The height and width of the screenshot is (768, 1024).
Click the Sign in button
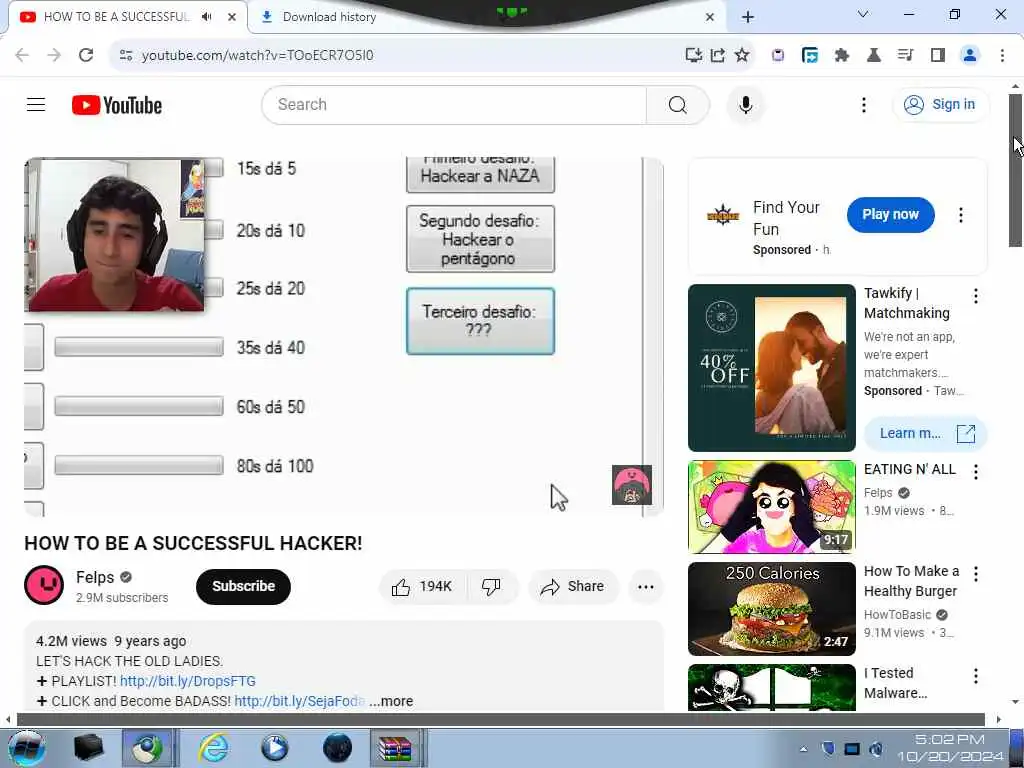(x=940, y=104)
